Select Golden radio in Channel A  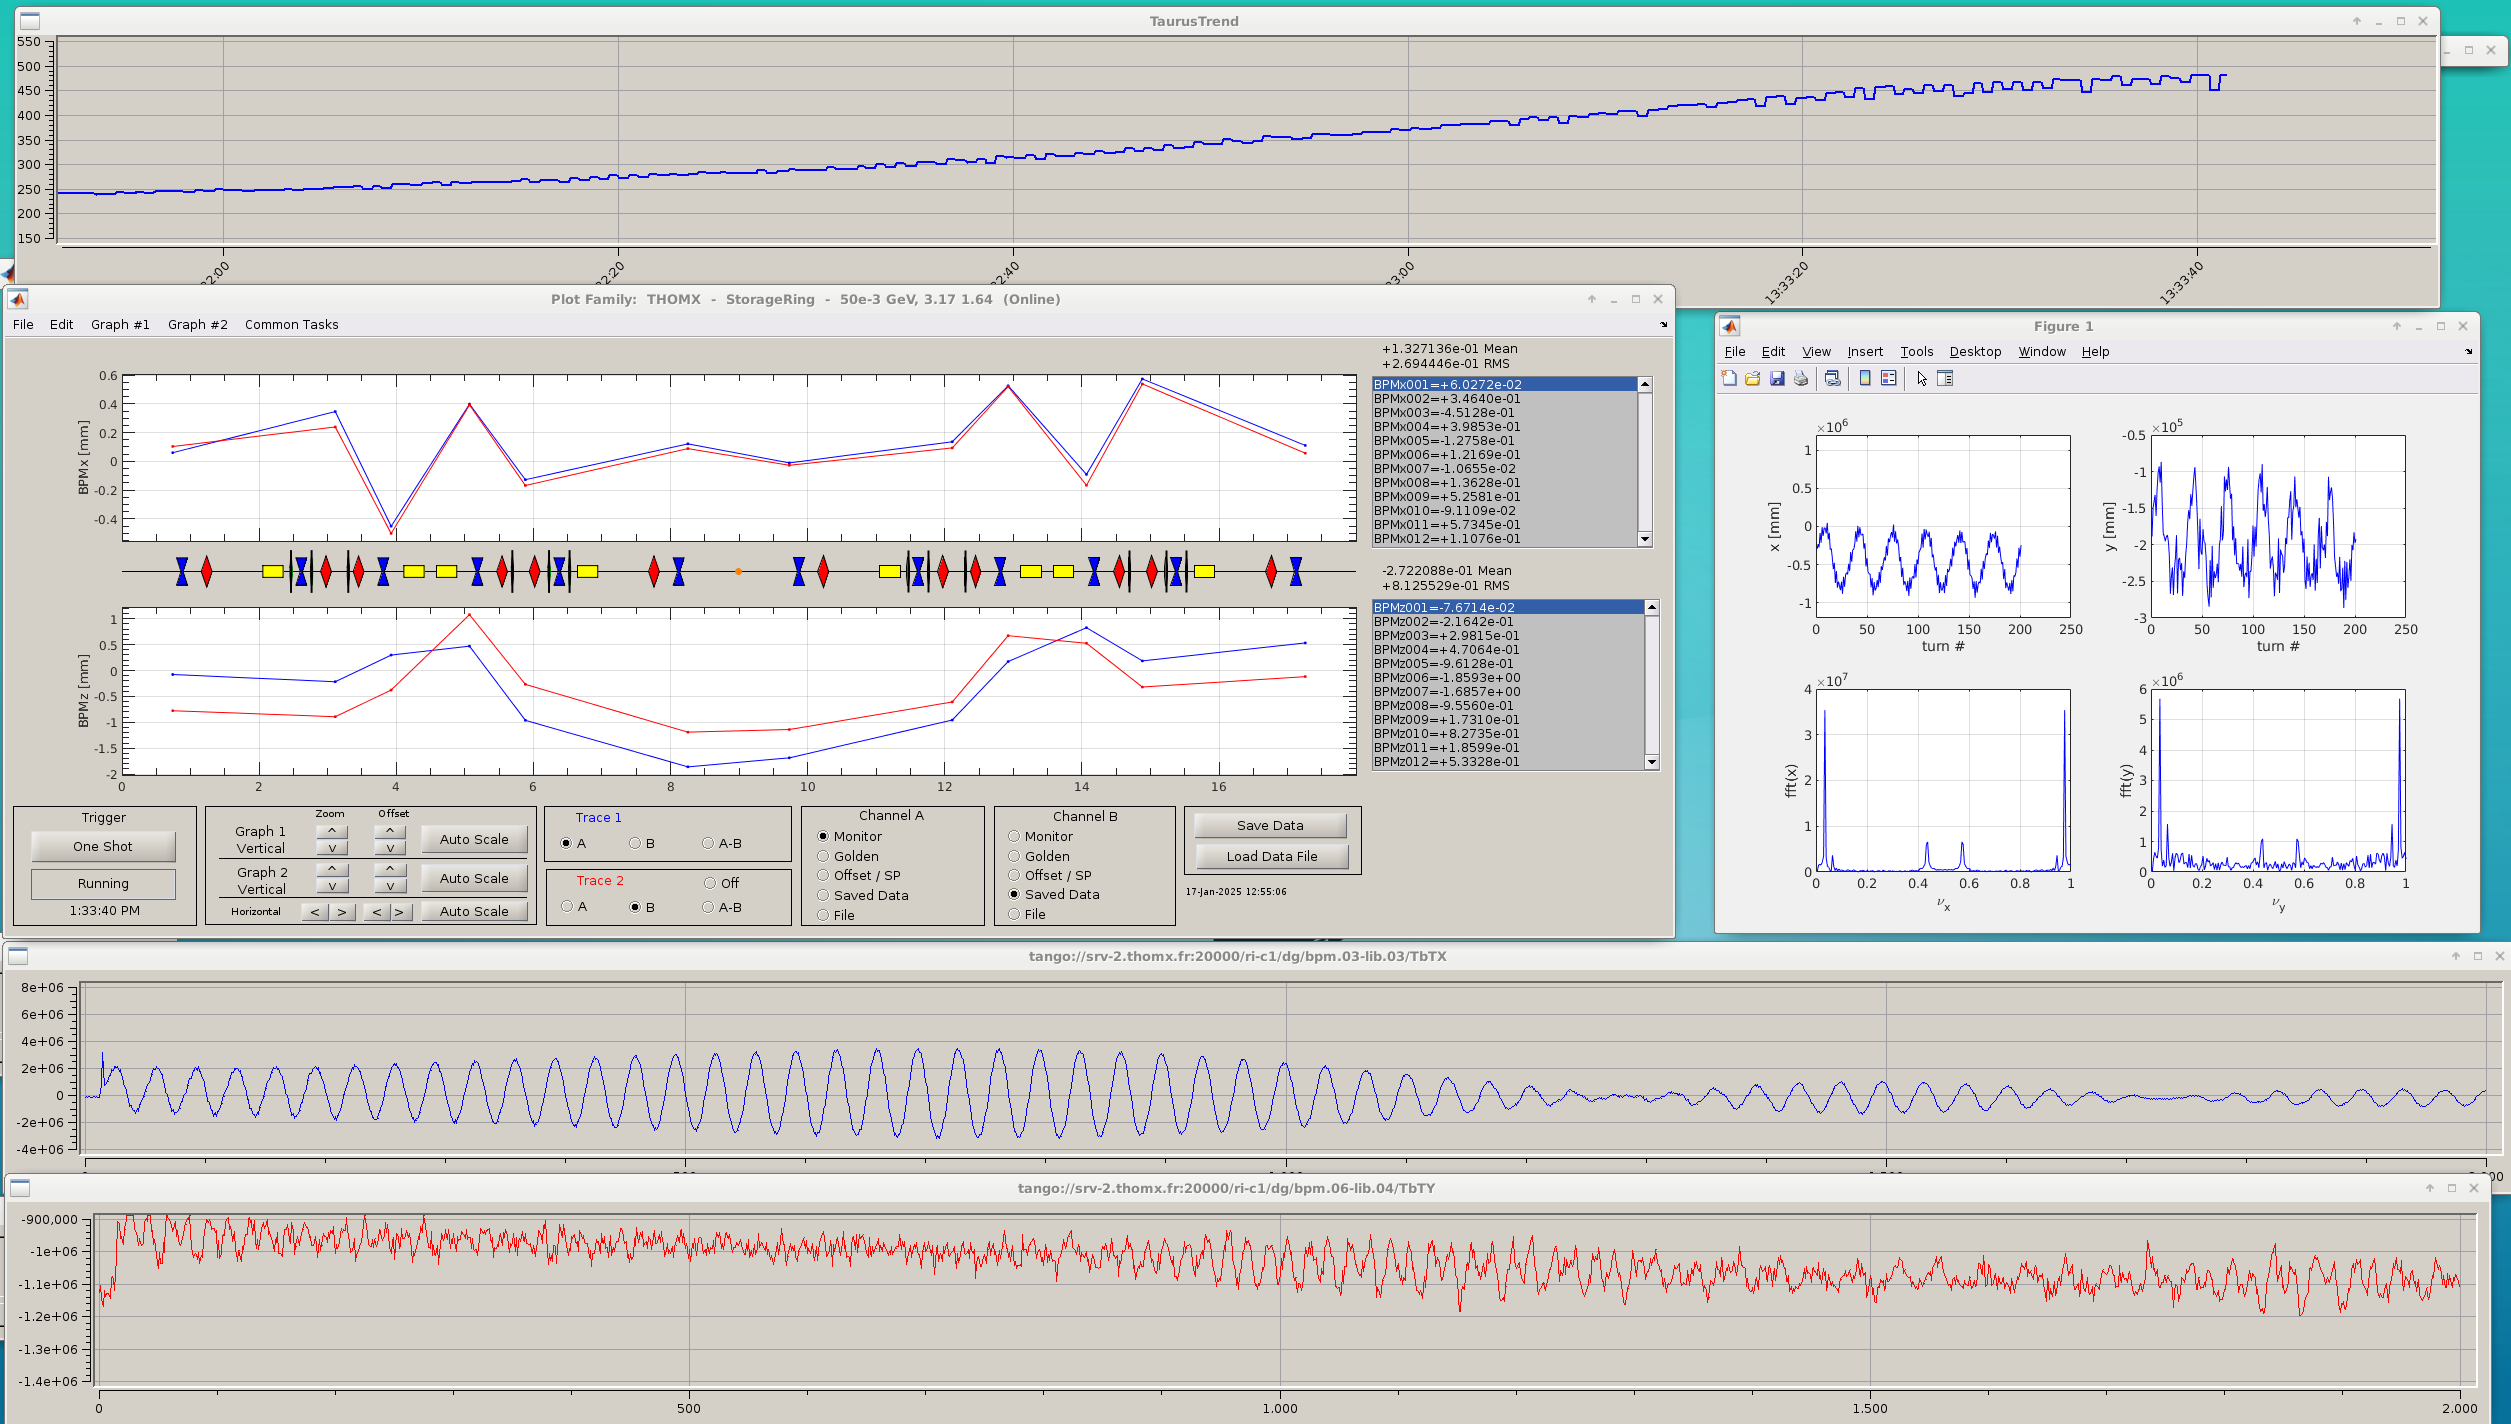823,856
